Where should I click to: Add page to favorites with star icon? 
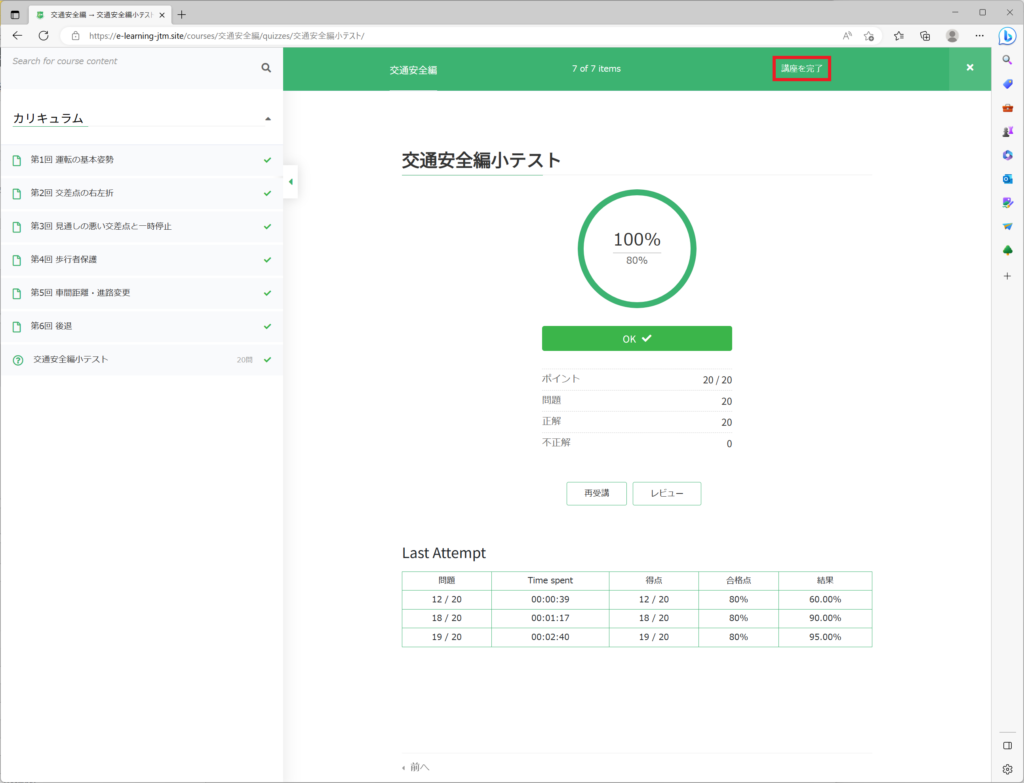coord(868,35)
